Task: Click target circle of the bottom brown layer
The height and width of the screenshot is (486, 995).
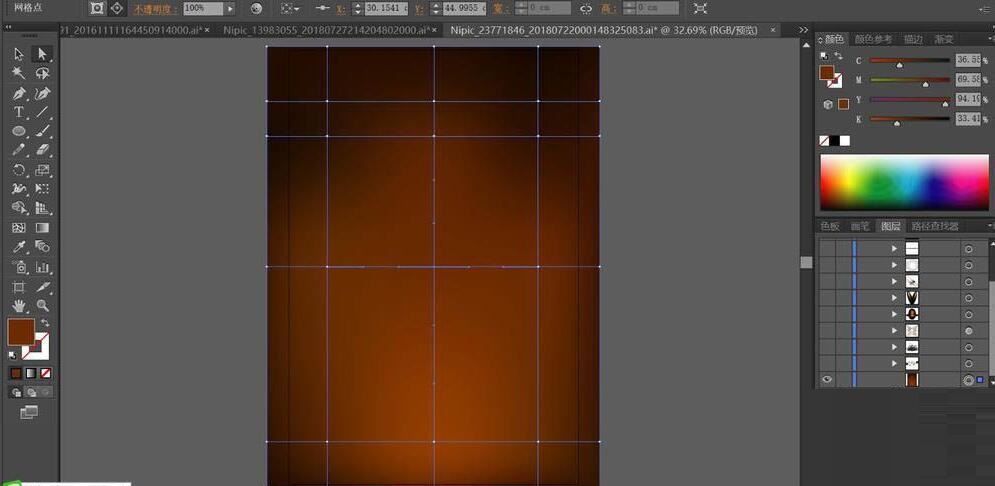Action: click(968, 380)
